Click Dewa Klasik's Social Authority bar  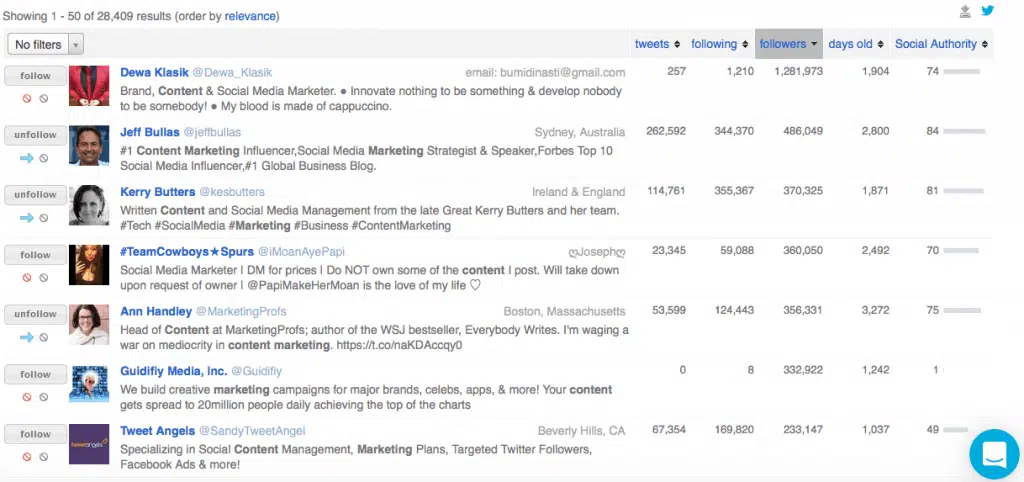(962, 72)
